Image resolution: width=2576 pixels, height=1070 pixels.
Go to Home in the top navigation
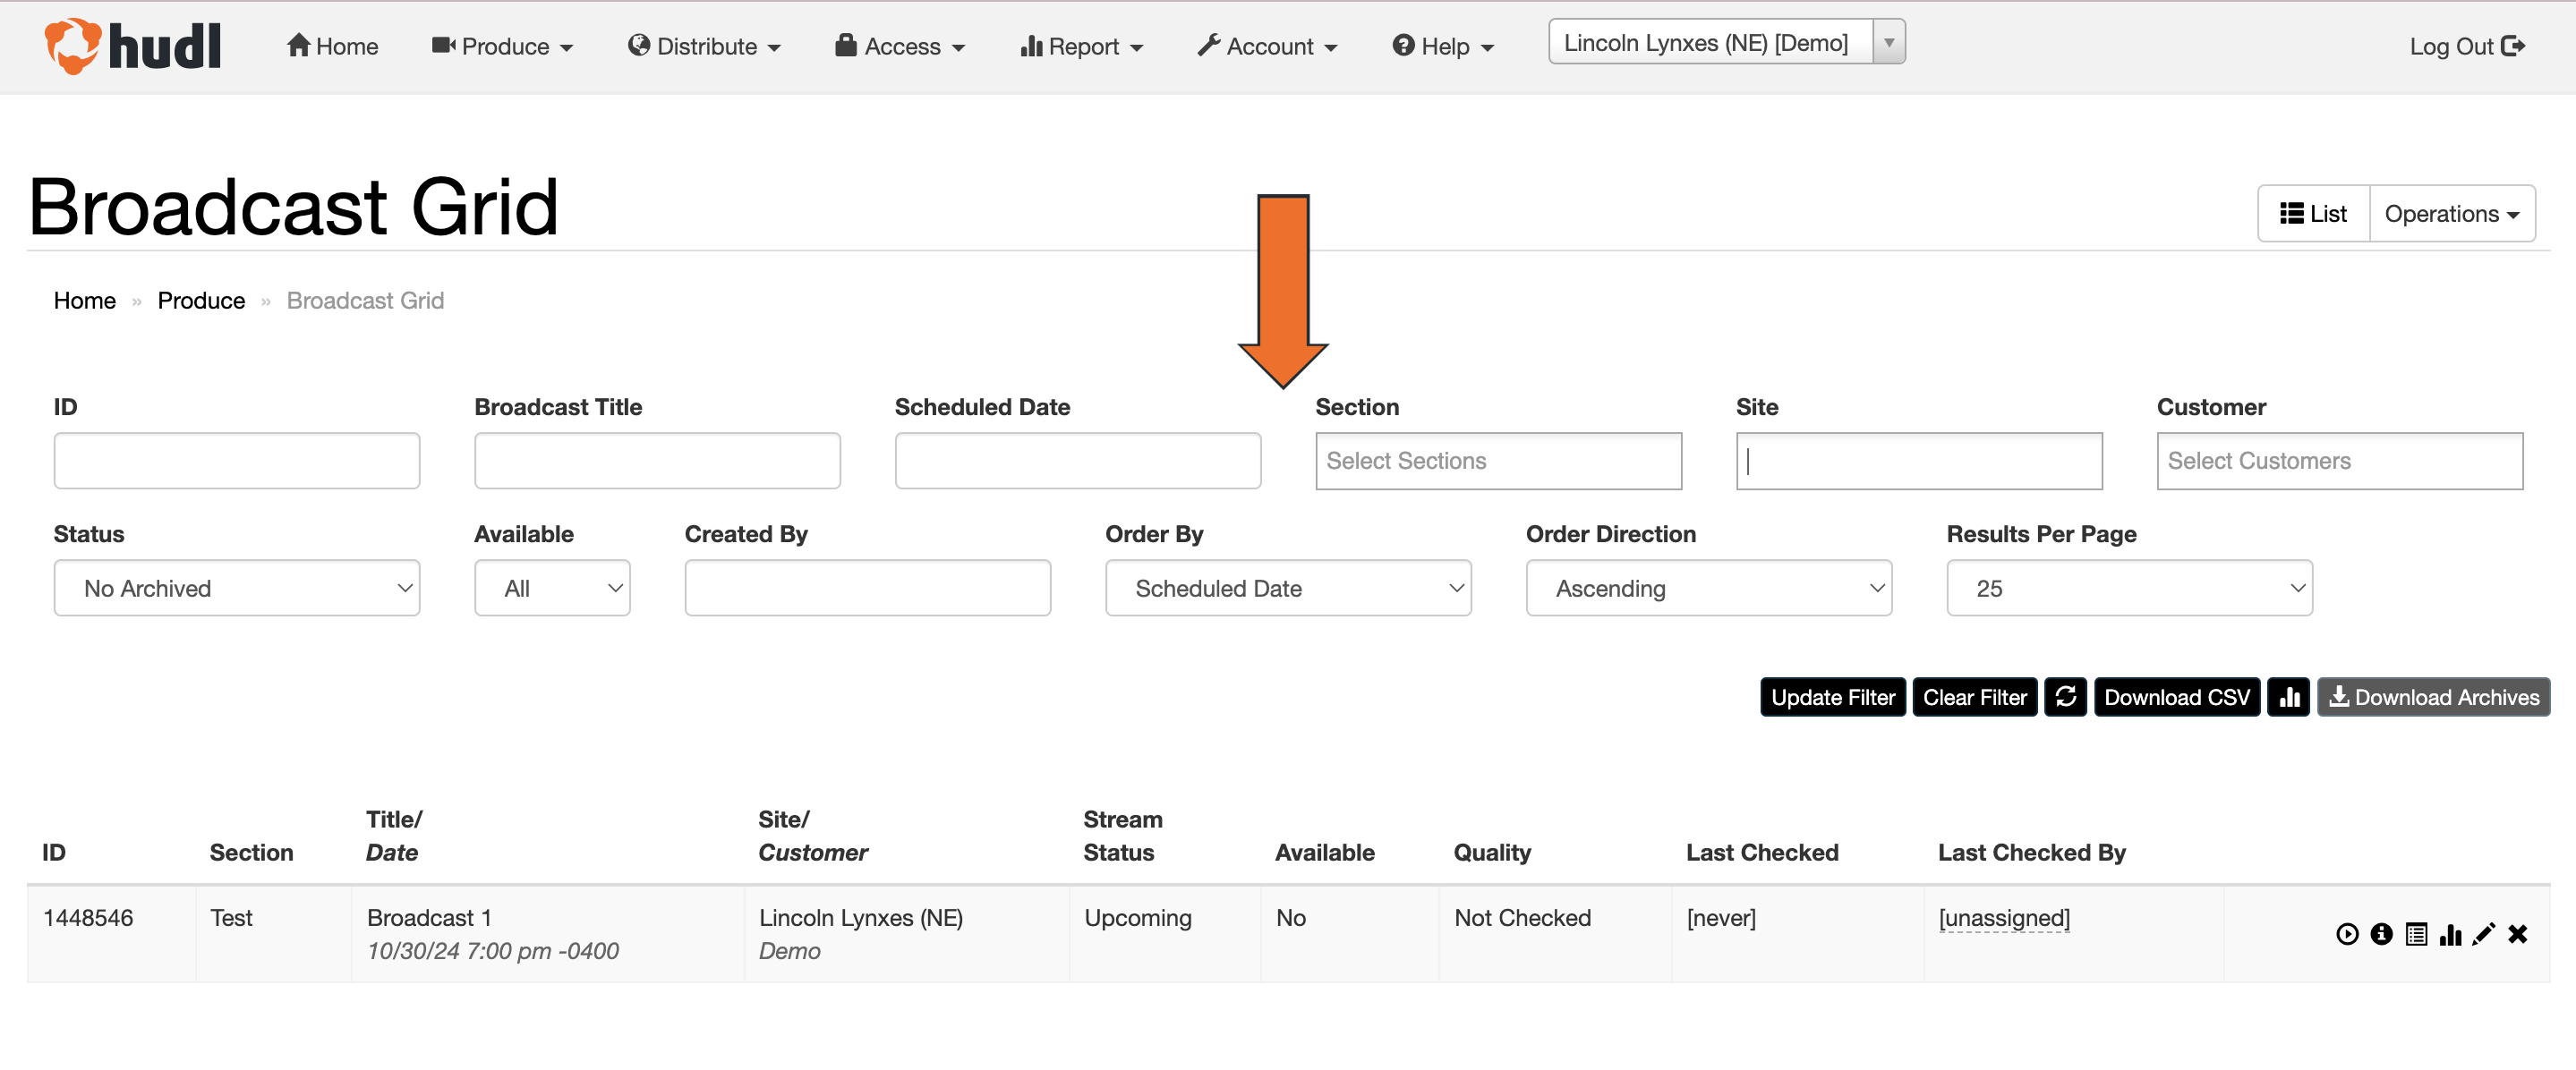coord(332,46)
